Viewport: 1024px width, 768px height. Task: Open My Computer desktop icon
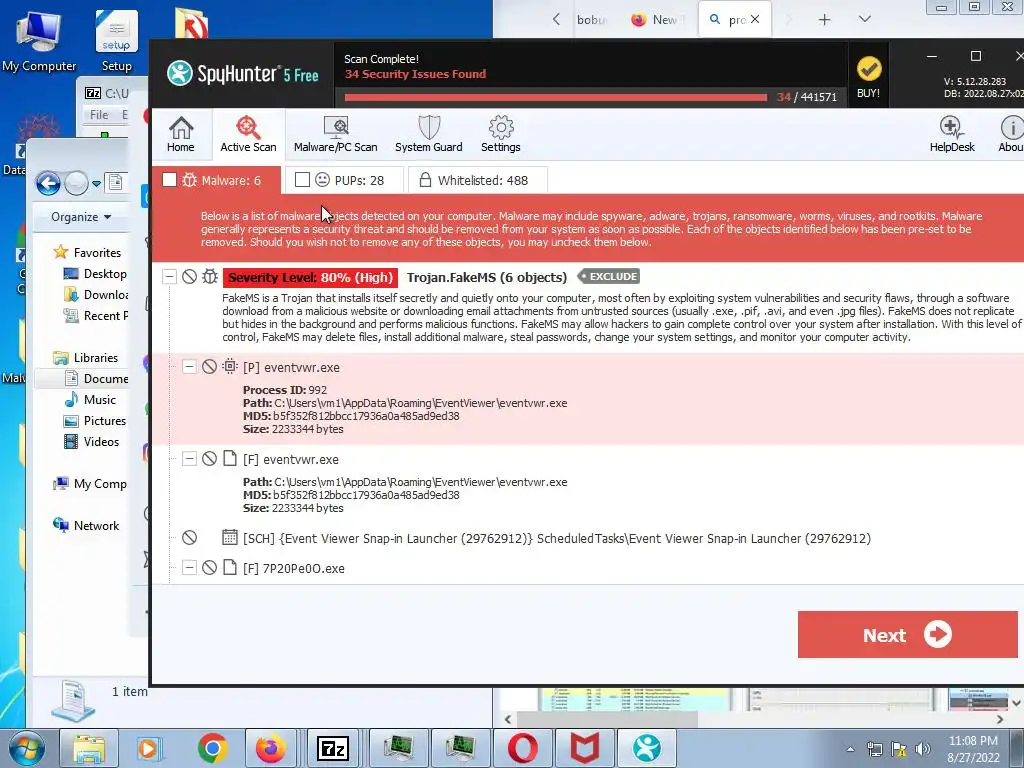pyautogui.click(x=39, y=42)
